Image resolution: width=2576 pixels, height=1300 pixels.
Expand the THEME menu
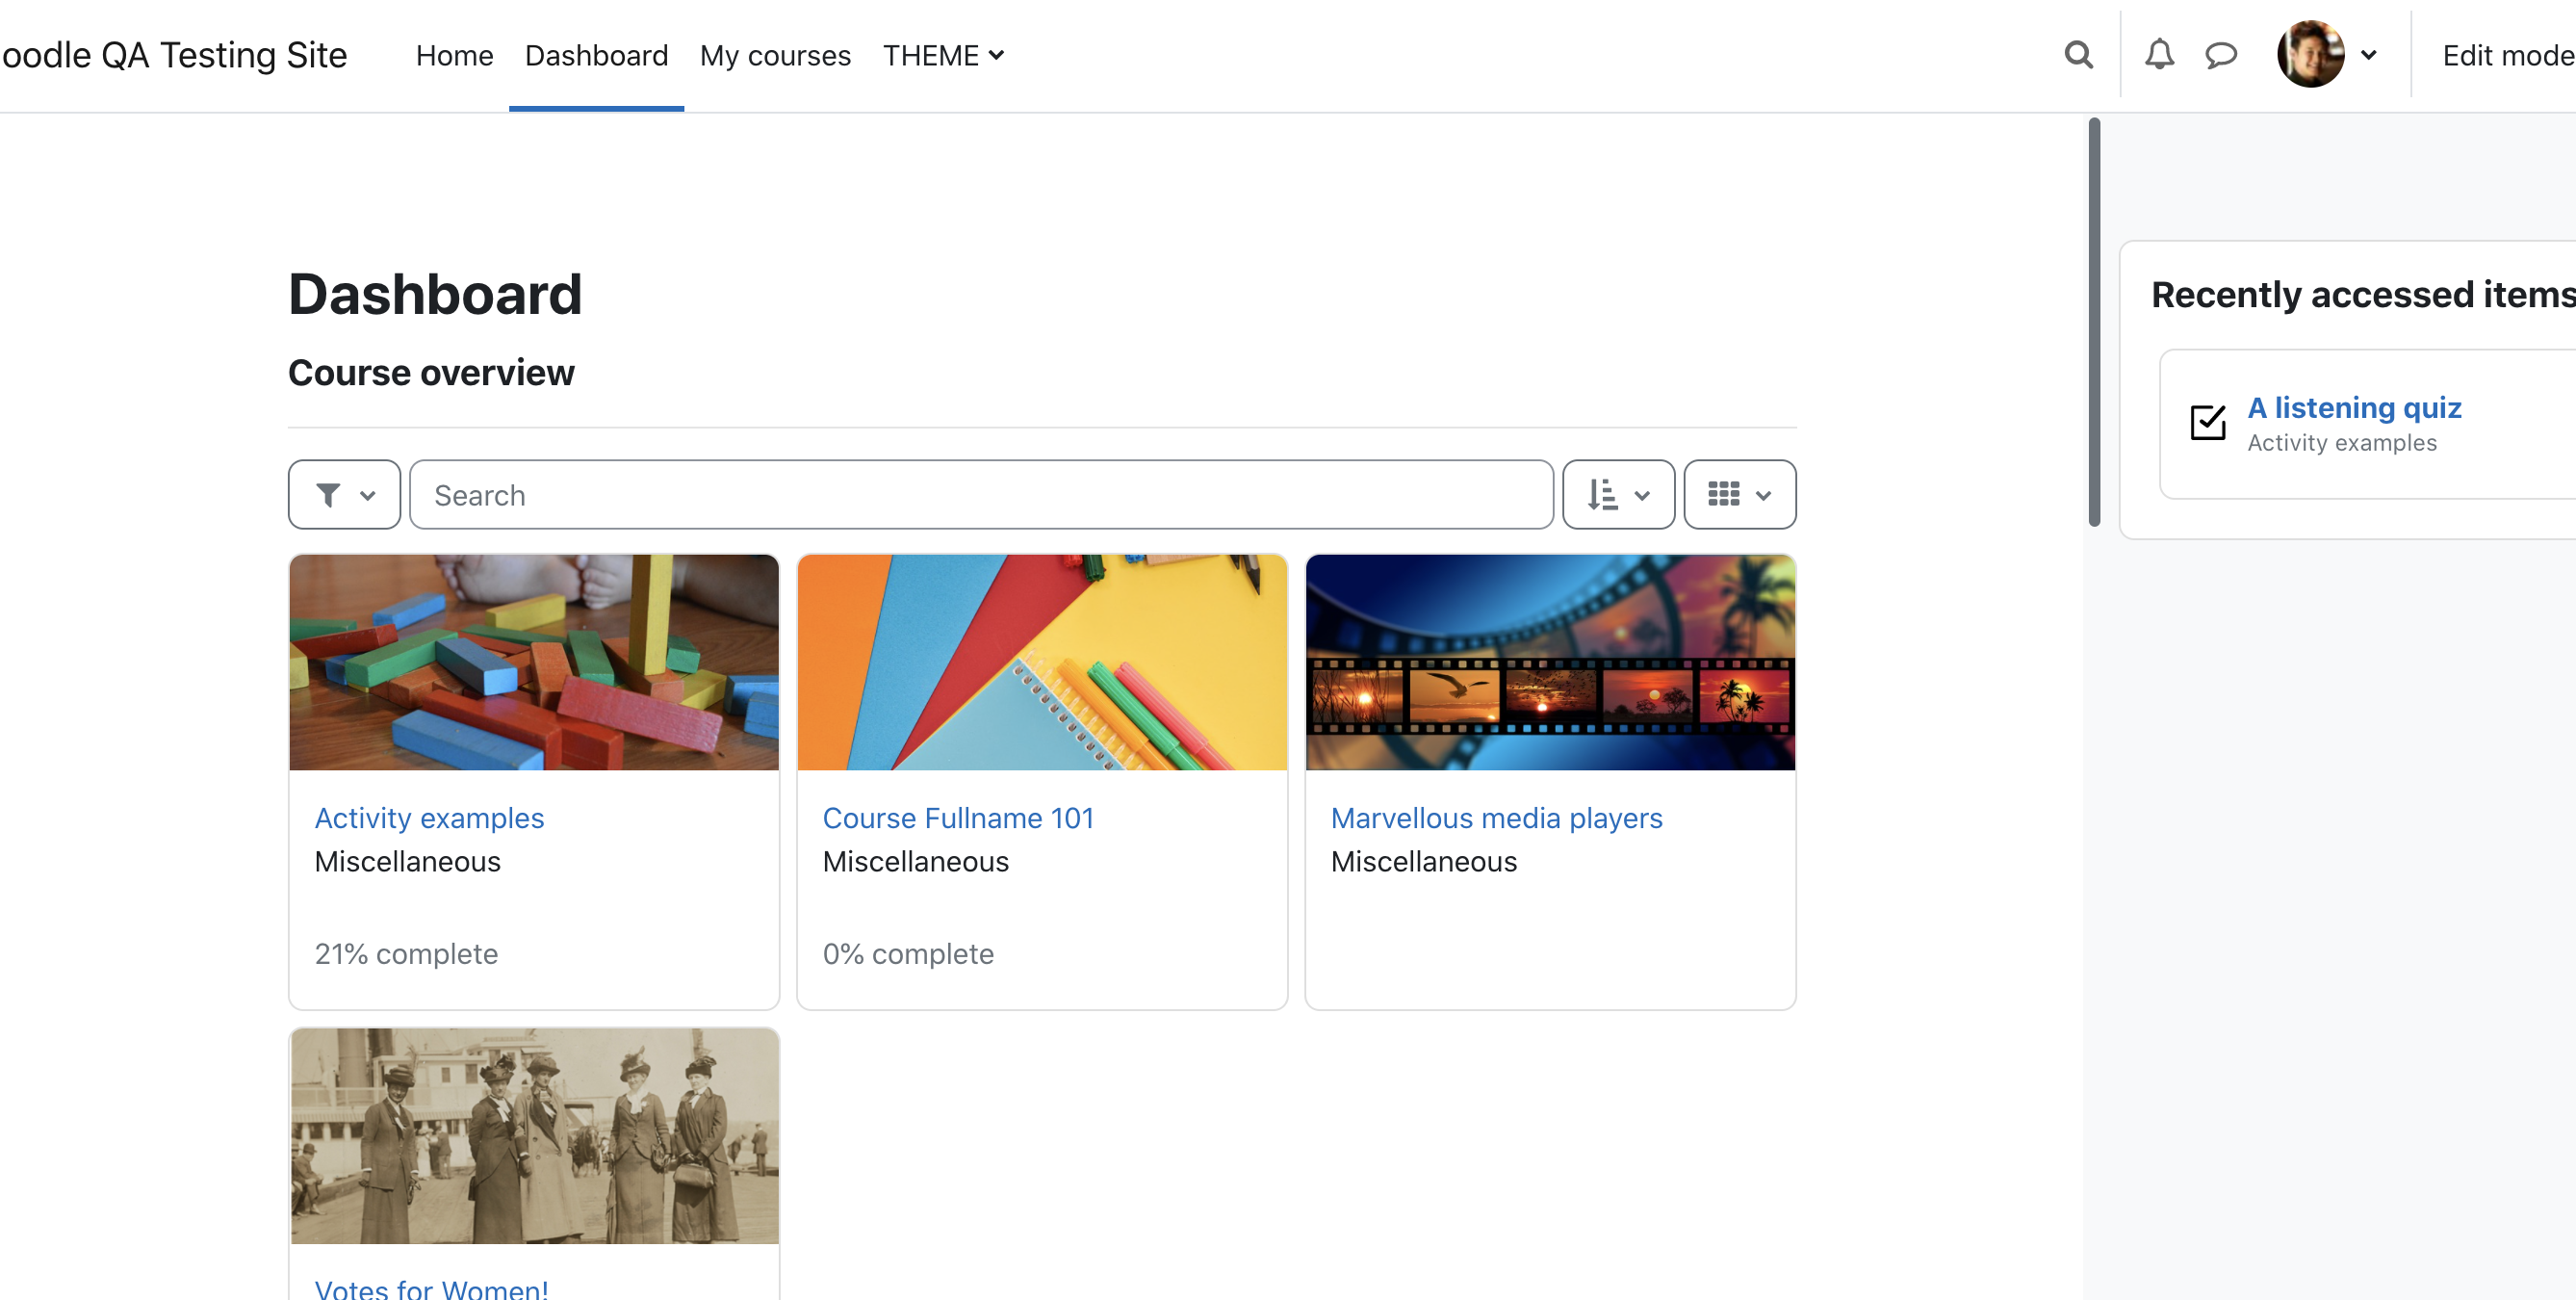coord(943,56)
